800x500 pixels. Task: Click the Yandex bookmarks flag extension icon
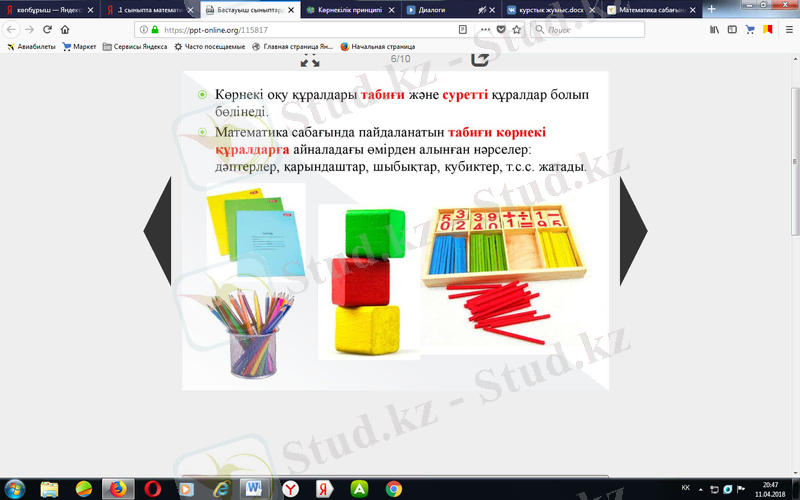click(767, 30)
